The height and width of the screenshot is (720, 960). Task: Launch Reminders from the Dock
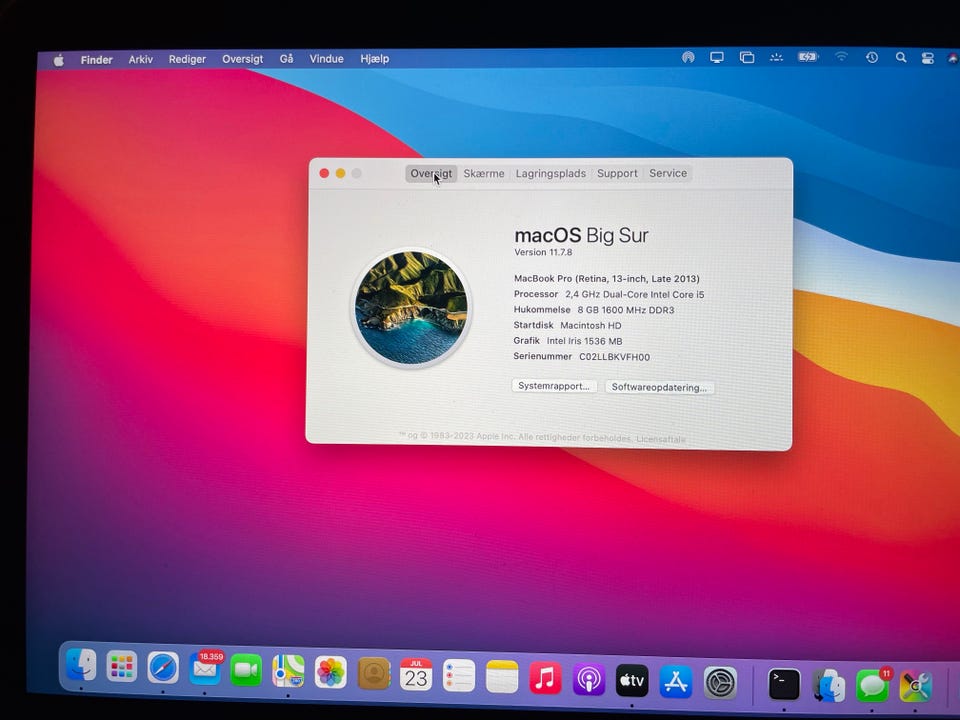(459, 676)
